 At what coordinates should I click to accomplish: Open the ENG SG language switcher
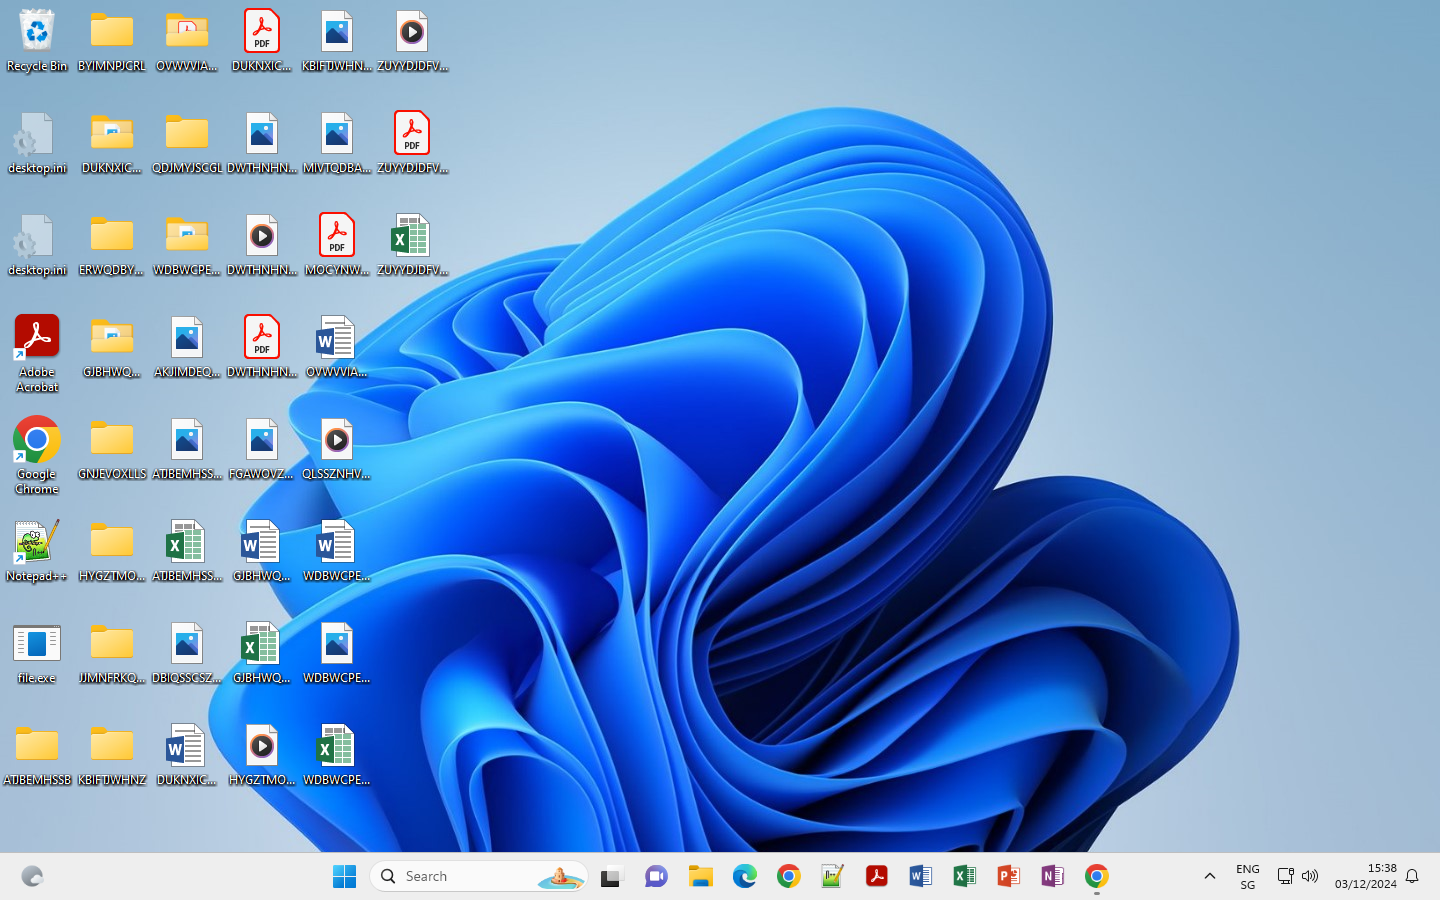pyautogui.click(x=1247, y=876)
